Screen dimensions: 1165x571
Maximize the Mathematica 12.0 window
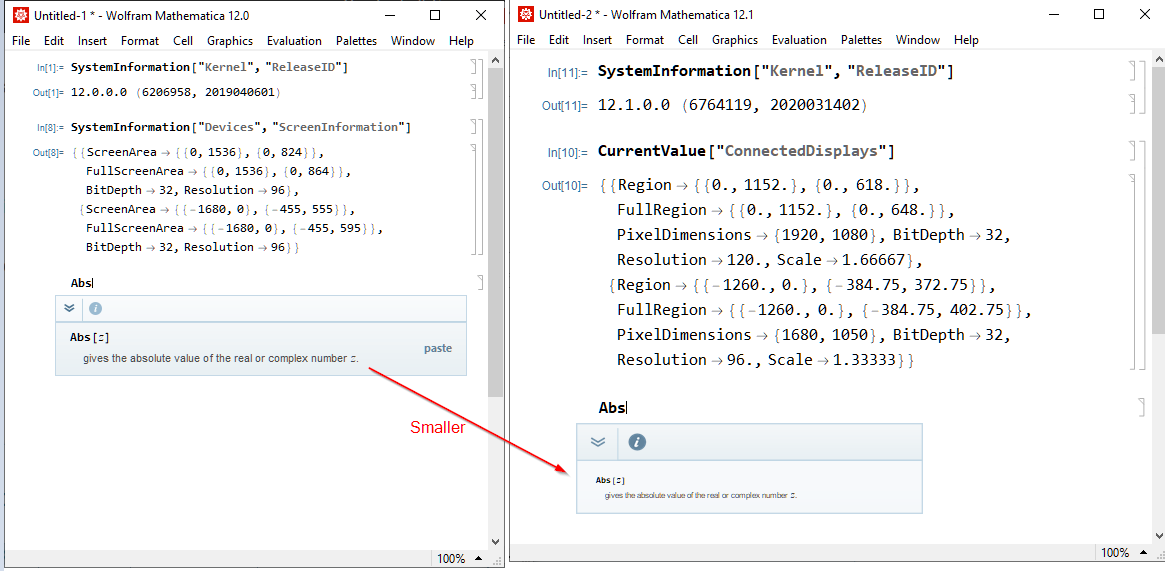point(435,15)
